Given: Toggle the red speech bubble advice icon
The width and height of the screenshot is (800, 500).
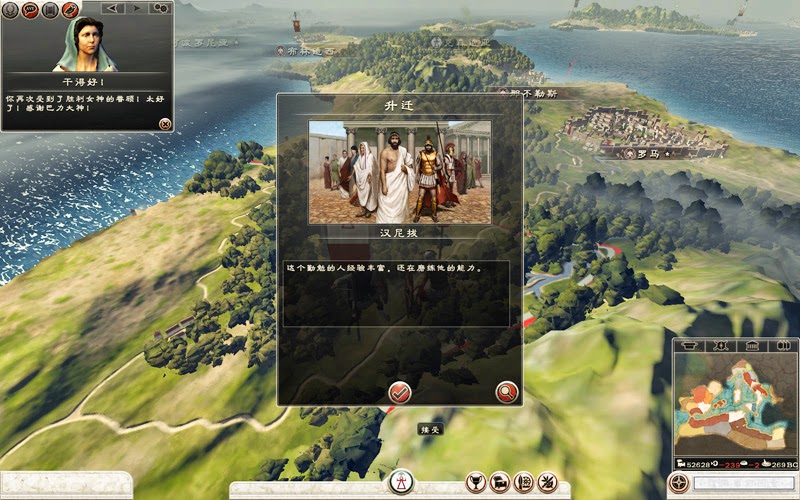Looking at the screenshot, I should pos(30,10).
